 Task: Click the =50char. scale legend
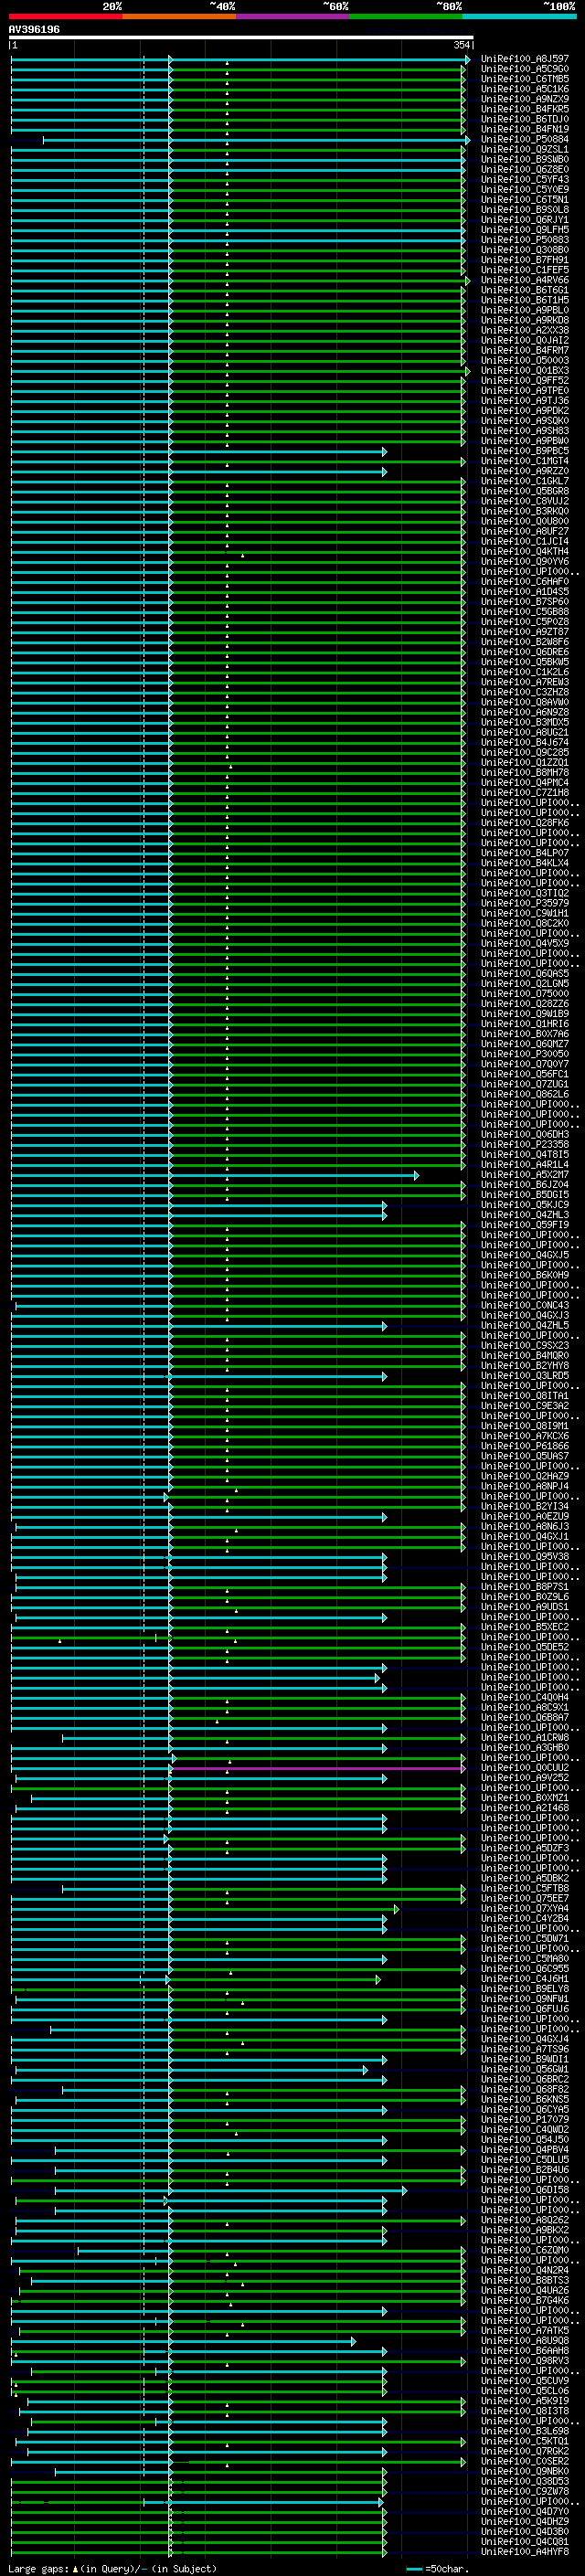click(438, 2569)
